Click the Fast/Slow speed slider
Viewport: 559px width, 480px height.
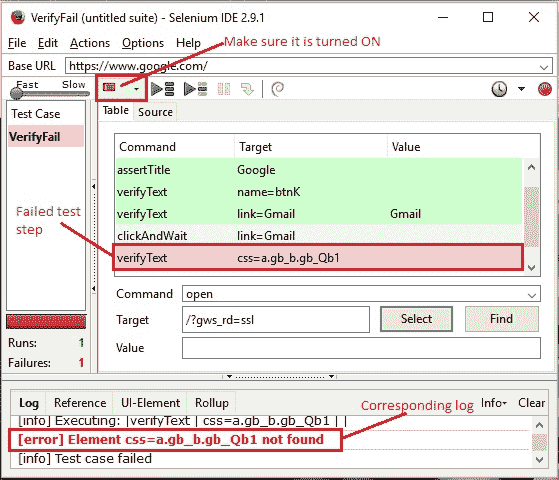(x=50, y=93)
